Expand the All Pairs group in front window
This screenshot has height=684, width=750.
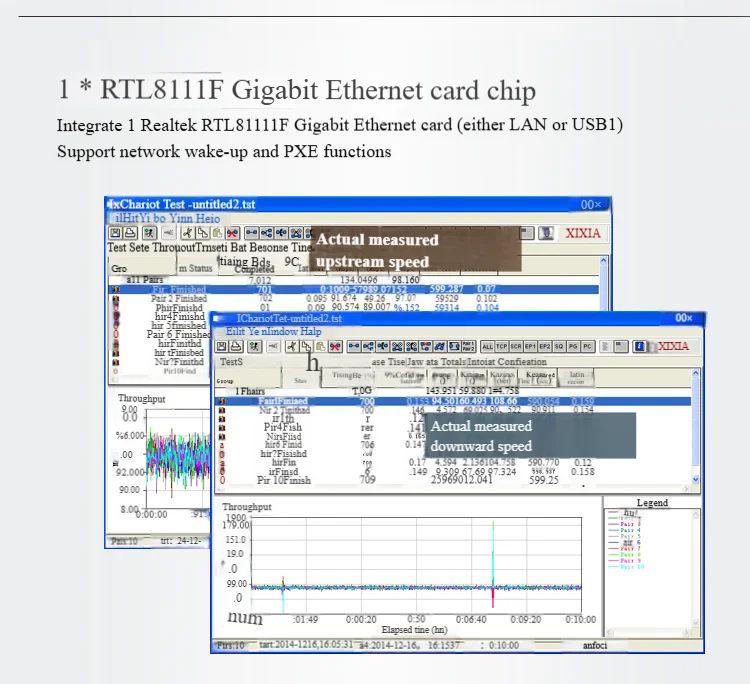click(x=250, y=390)
